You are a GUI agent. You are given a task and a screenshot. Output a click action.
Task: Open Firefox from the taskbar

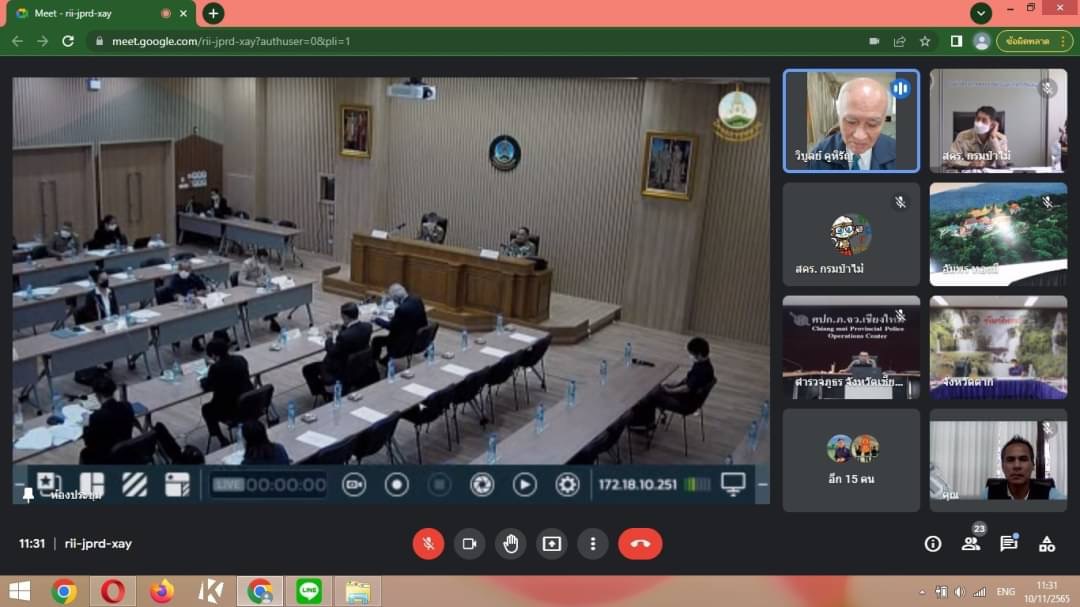(x=162, y=591)
